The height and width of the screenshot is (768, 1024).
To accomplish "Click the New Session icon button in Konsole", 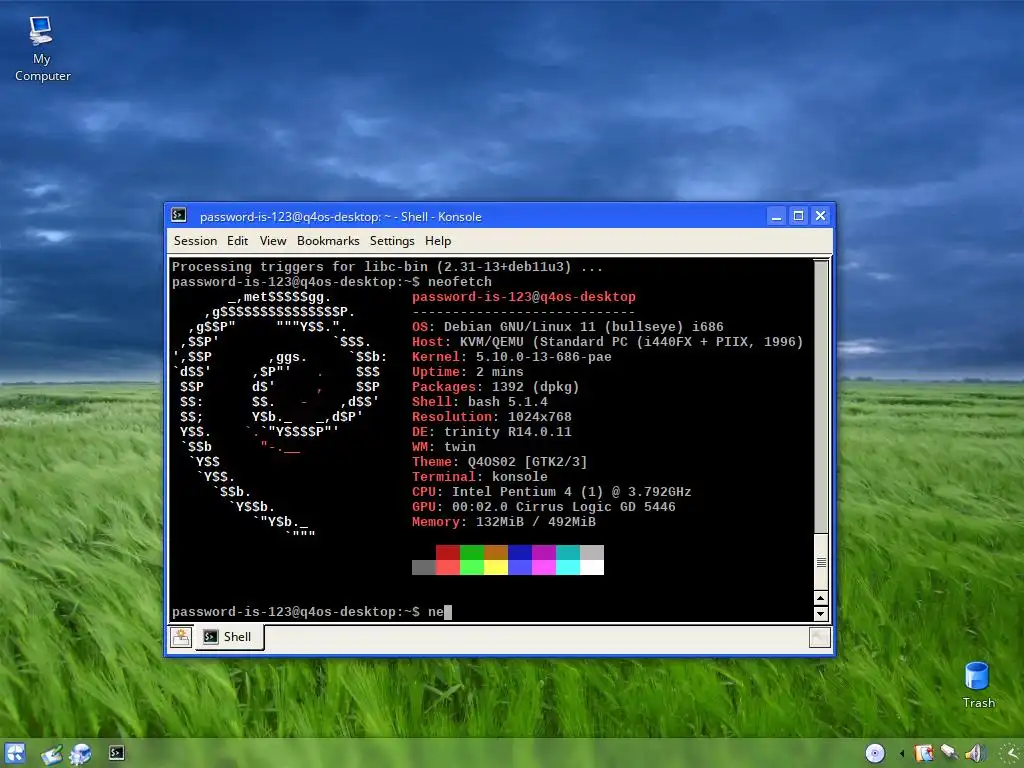I will [x=181, y=637].
